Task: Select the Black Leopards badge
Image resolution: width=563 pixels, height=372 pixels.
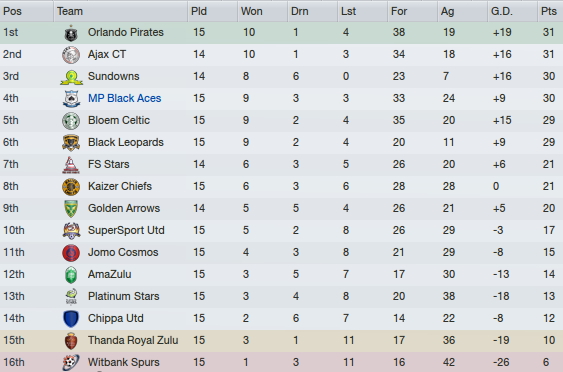Action: click(x=71, y=143)
